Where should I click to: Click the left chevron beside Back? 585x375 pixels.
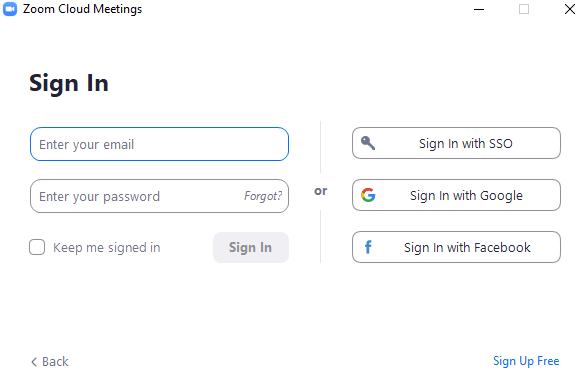click(x=34, y=362)
